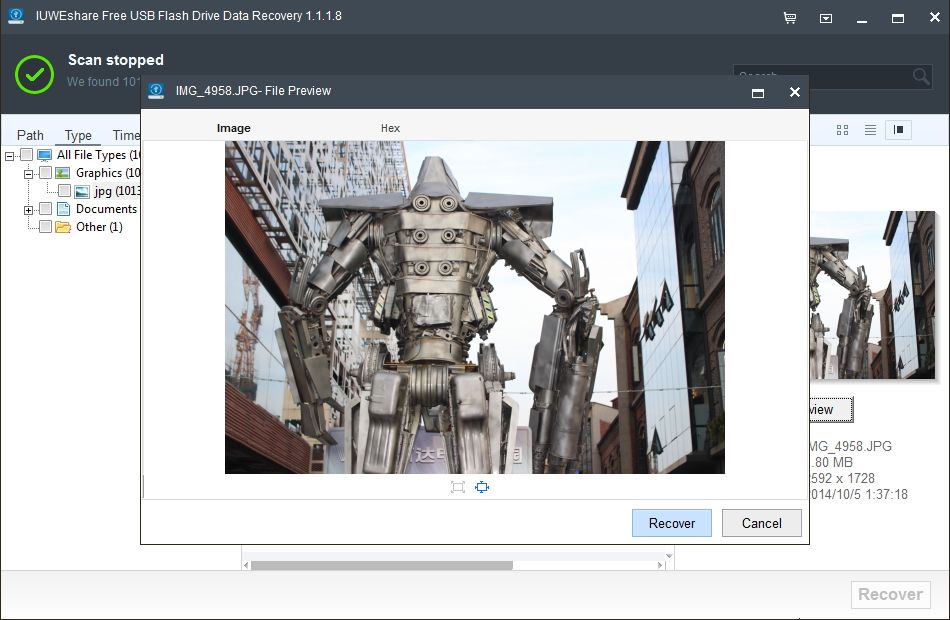Expand the Documents tree node
This screenshot has width=950, height=620.
click(28, 208)
